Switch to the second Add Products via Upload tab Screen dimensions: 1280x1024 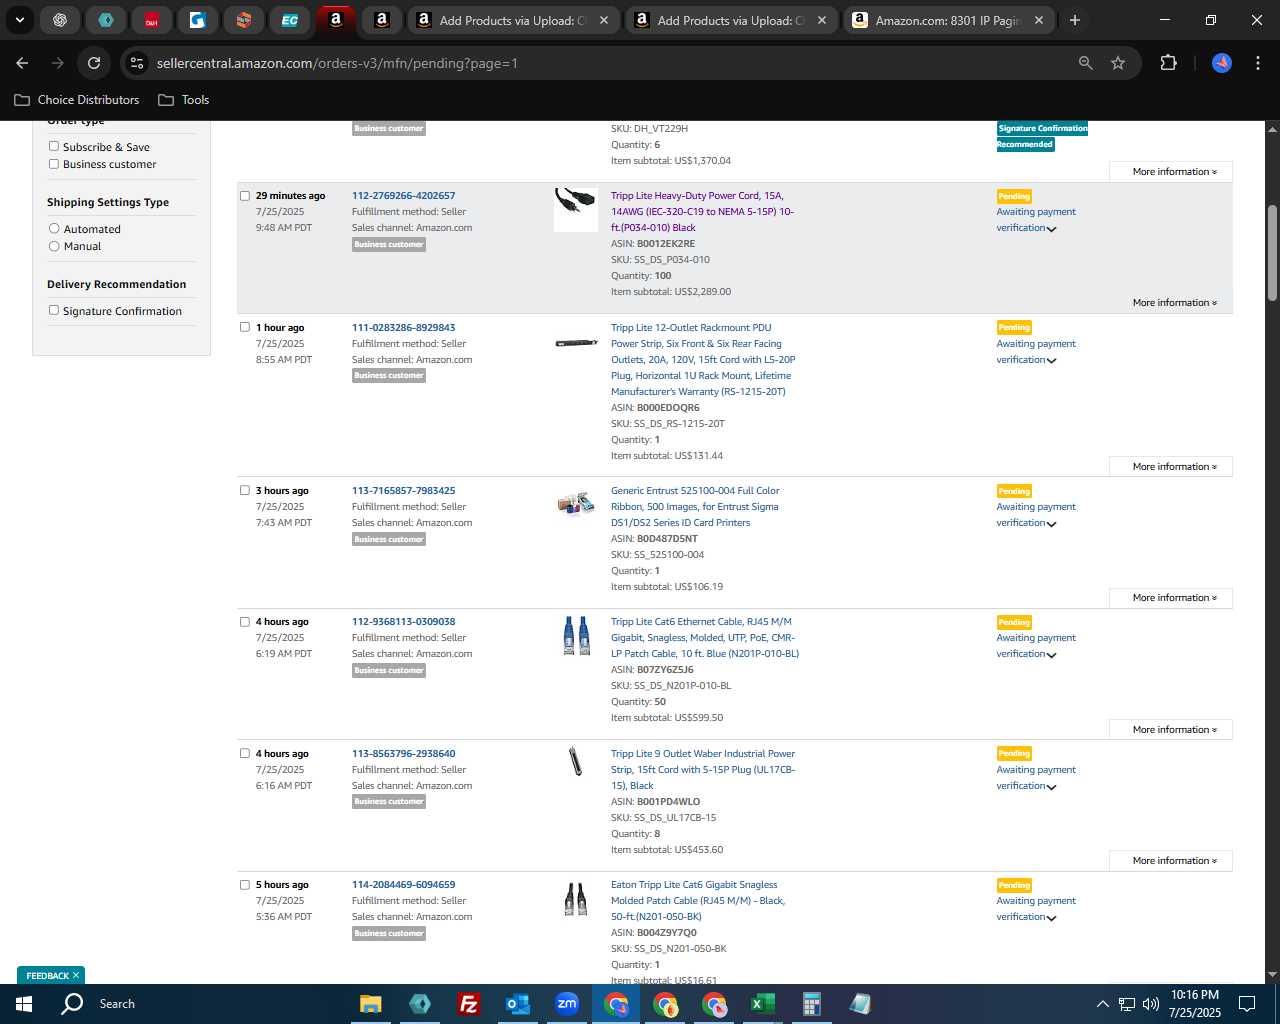(729, 20)
